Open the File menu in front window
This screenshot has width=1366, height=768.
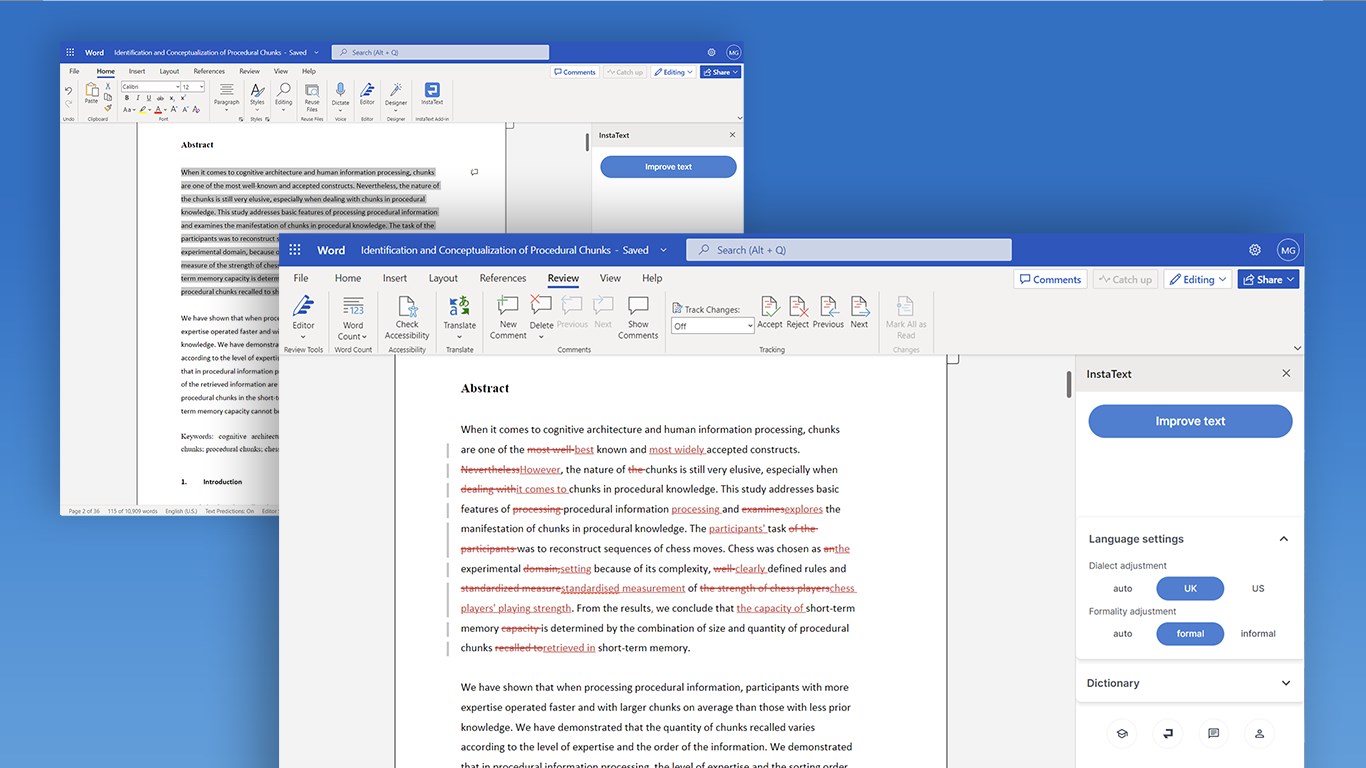coord(301,278)
